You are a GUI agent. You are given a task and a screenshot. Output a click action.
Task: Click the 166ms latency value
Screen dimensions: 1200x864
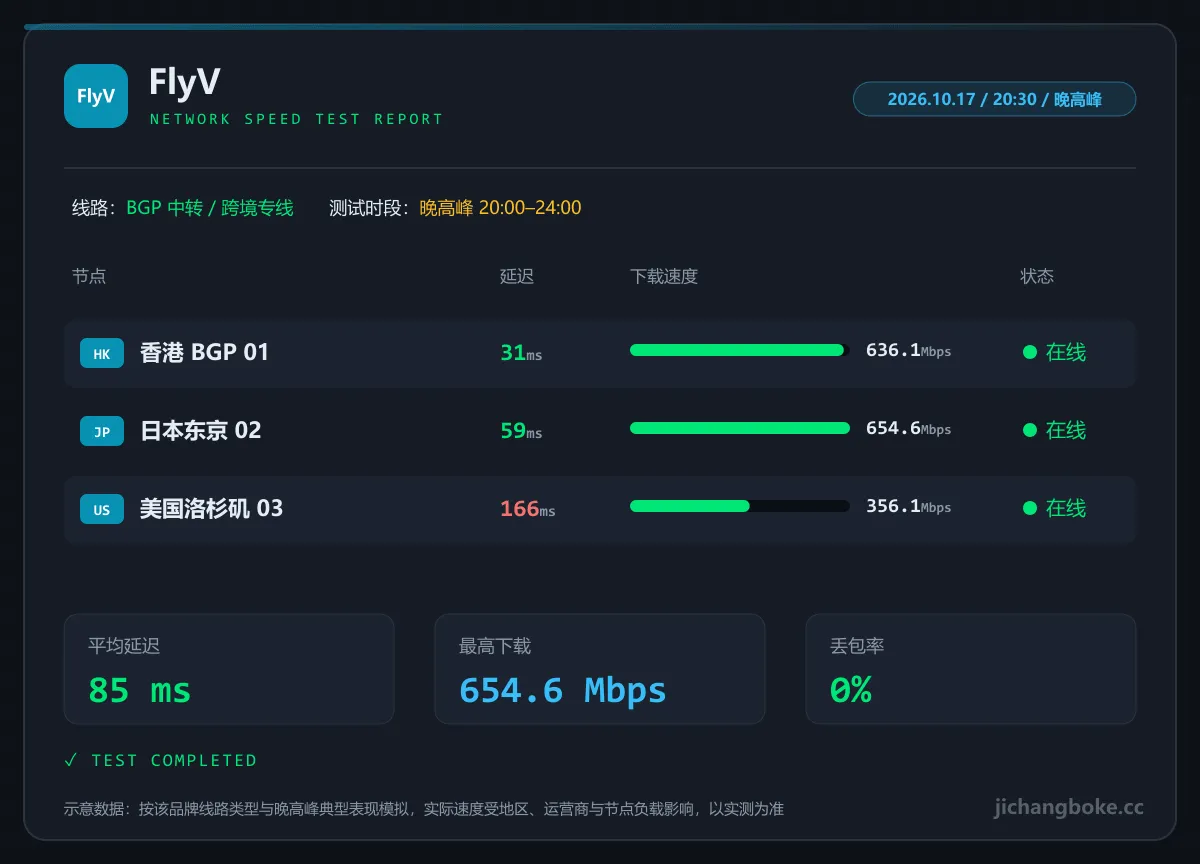coord(528,508)
